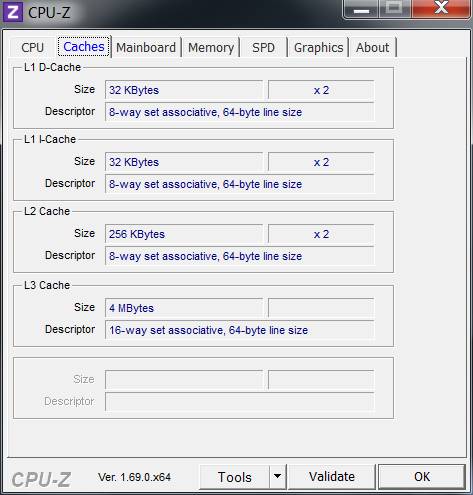Select the Caches tab
The image size is (473, 495).
(x=84, y=46)
